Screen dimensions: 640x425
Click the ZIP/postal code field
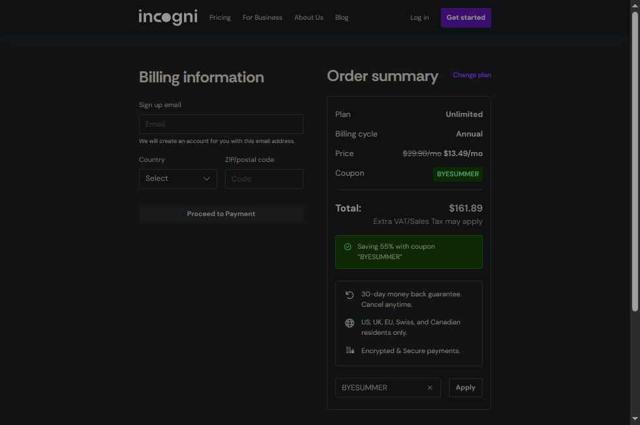point(264,179)
